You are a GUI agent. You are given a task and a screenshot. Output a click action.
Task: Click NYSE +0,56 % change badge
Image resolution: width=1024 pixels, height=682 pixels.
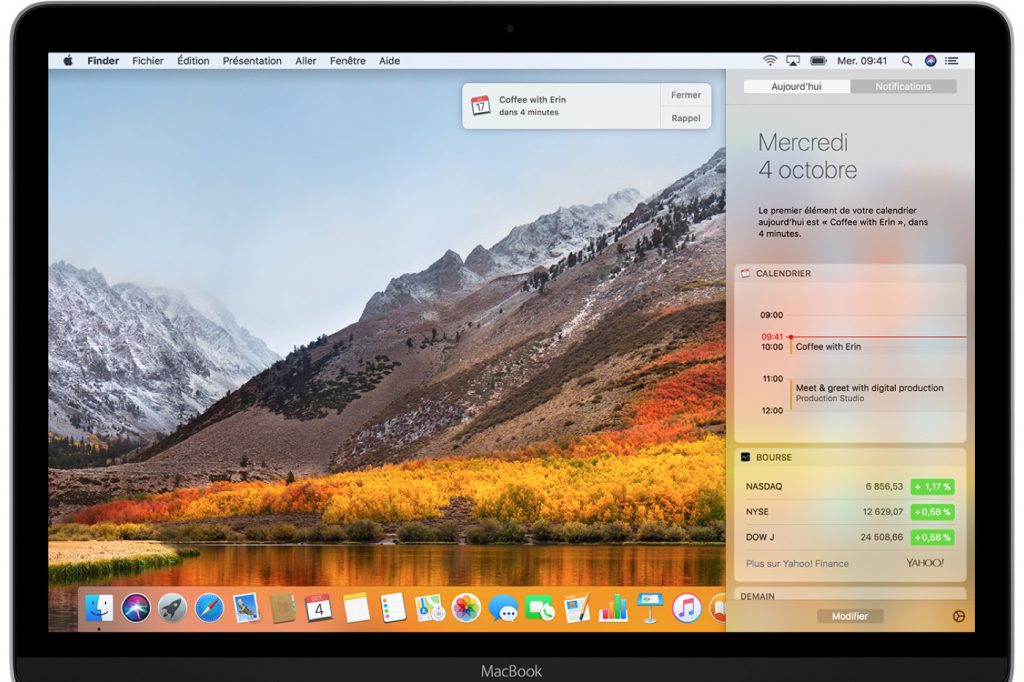coord(933,512)
